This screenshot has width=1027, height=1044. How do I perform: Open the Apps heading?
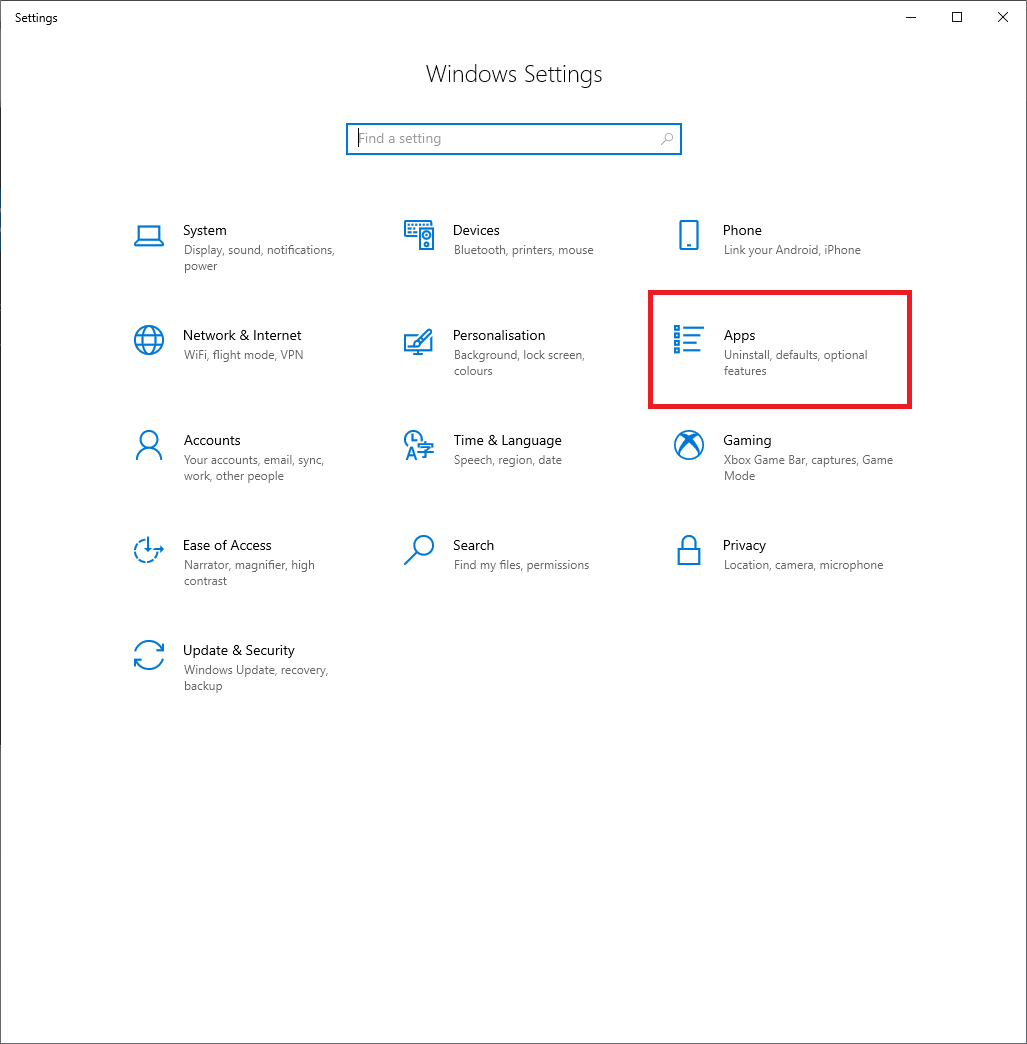[x=739, y=336]
